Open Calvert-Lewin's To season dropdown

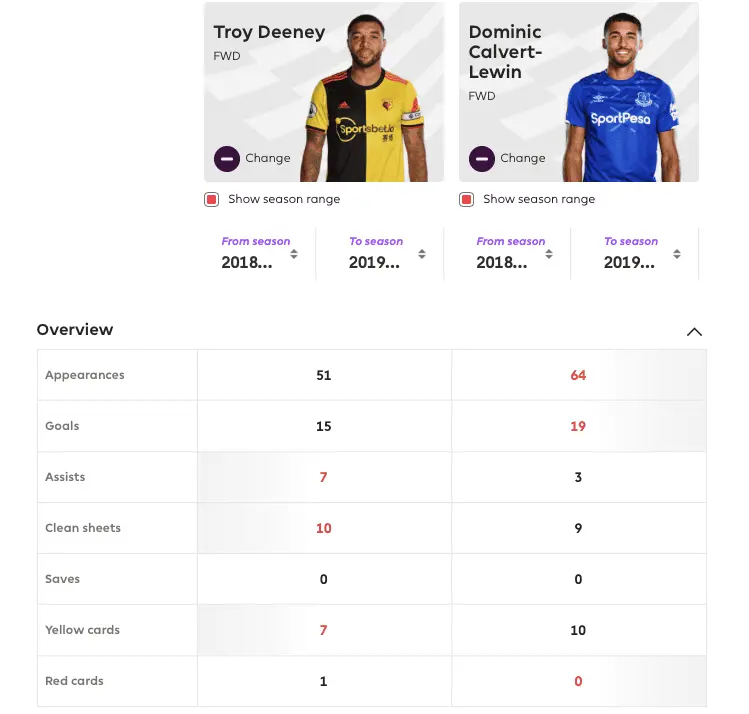[x=630, y=262]
